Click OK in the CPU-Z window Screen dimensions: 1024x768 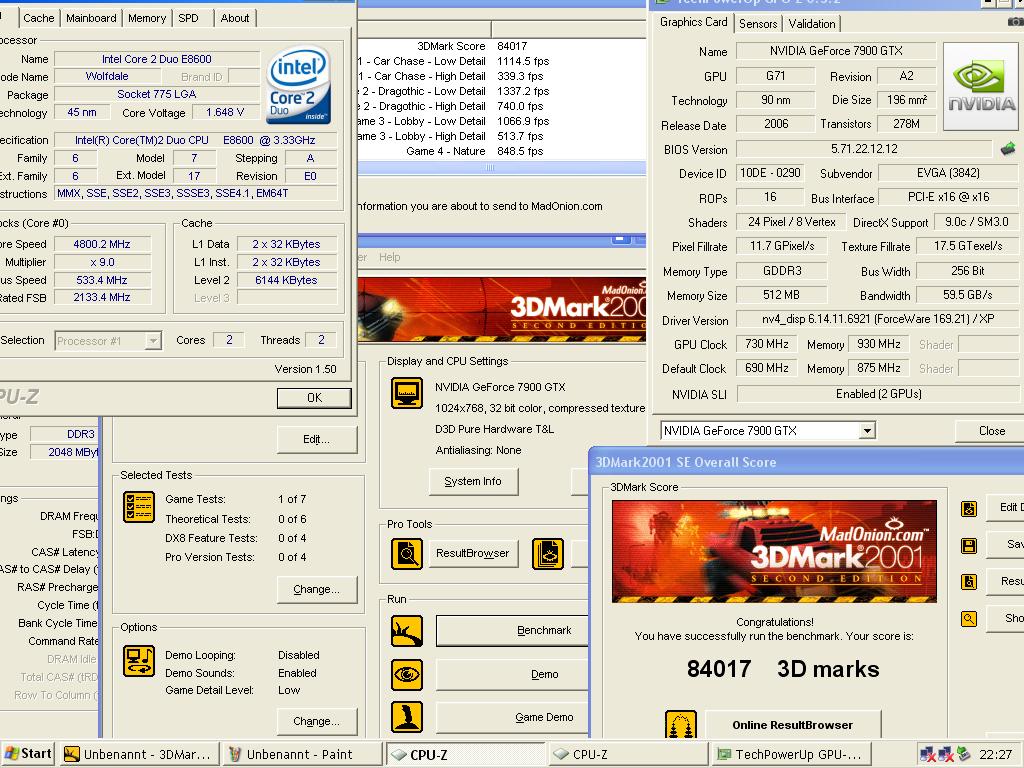(314, 398)
